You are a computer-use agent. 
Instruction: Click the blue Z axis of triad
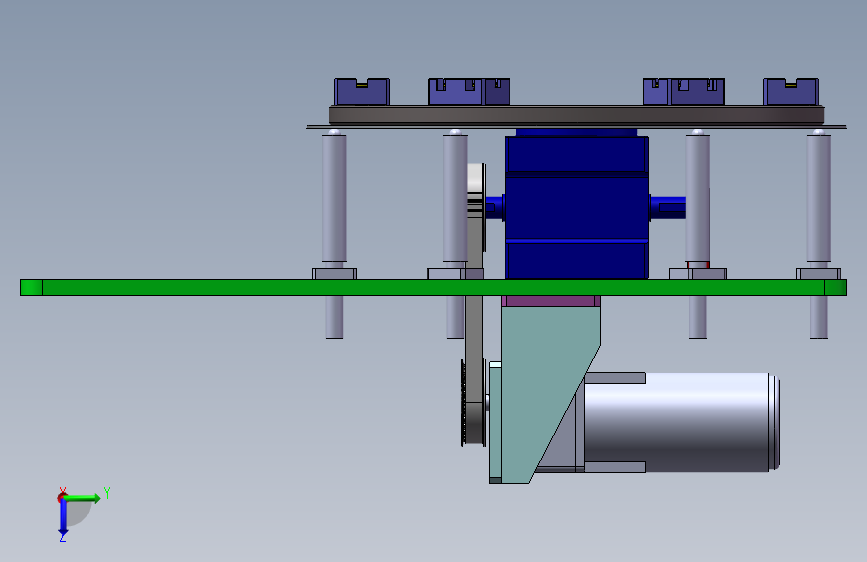coord(63,517)
